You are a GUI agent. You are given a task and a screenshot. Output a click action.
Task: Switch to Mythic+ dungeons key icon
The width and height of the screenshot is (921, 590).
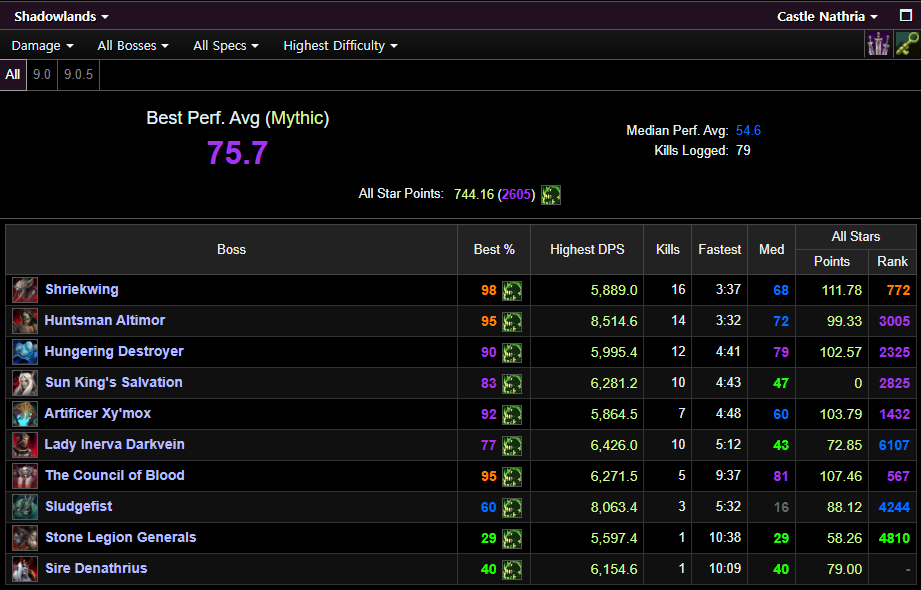[906, 45]
